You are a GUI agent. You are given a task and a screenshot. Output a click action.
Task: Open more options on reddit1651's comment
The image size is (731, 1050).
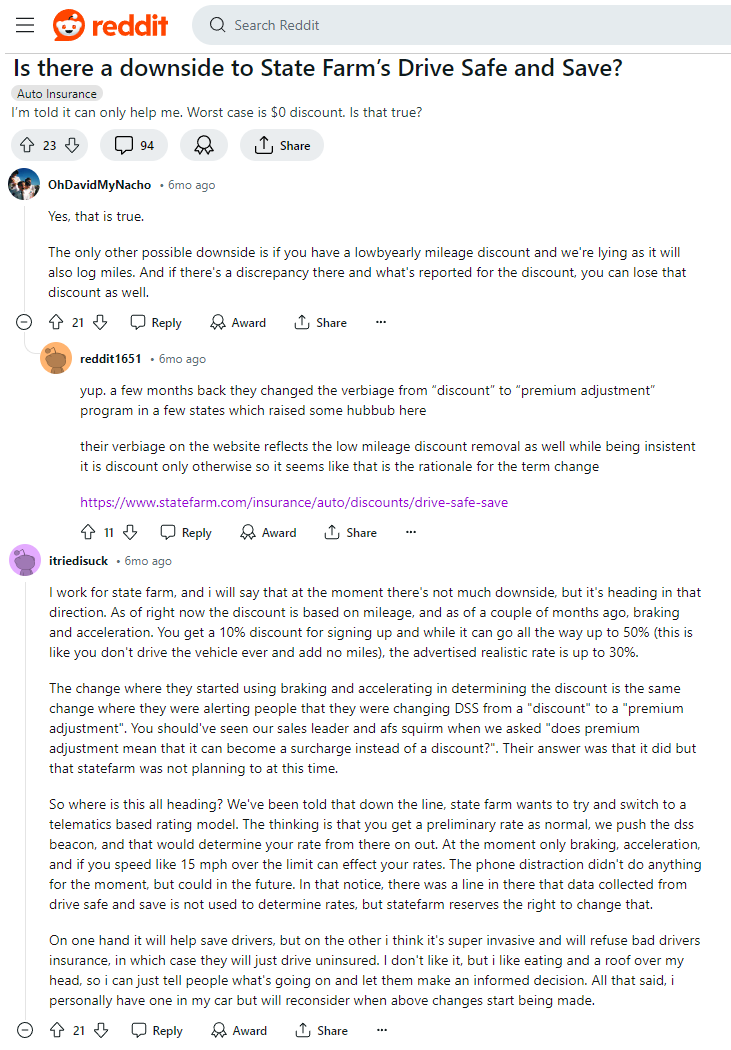411,532
